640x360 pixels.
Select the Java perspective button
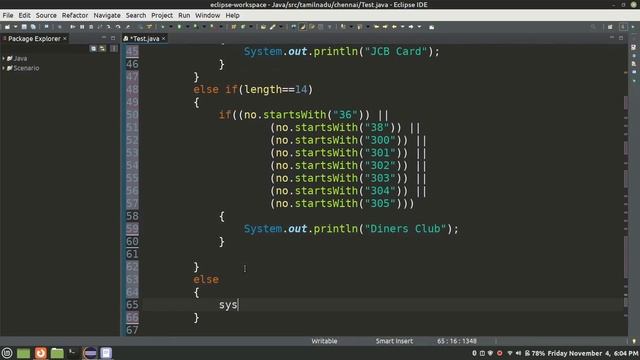(623, 27)
